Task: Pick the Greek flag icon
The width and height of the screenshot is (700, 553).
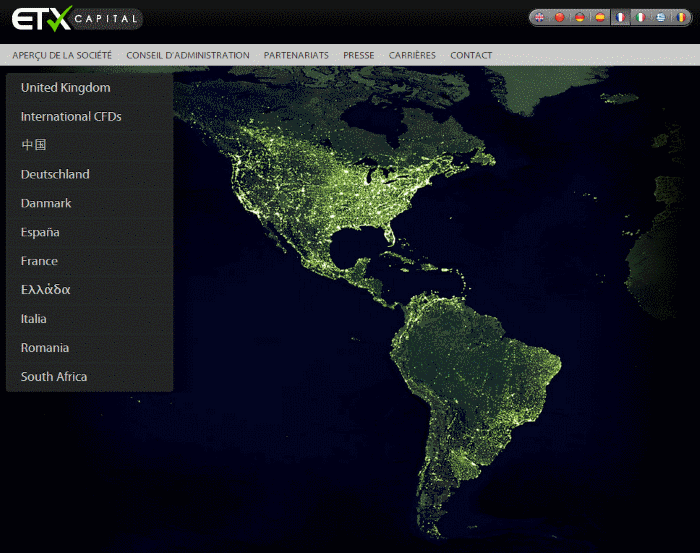Action: coord(660,17)
